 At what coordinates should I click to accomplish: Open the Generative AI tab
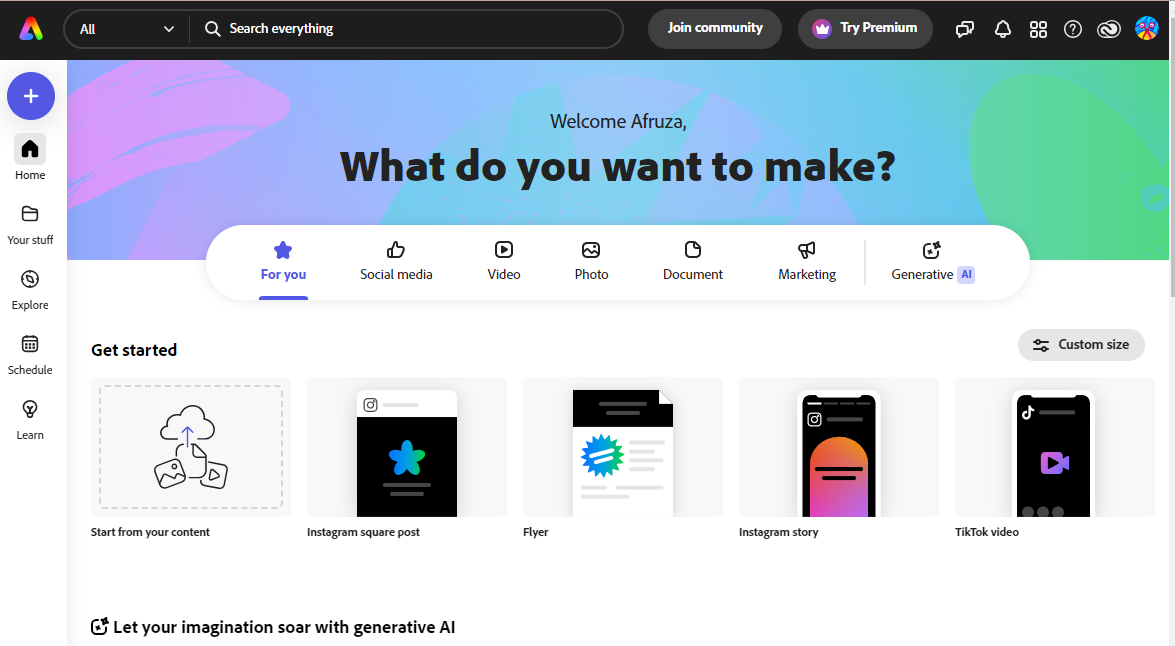click(931, 261)
